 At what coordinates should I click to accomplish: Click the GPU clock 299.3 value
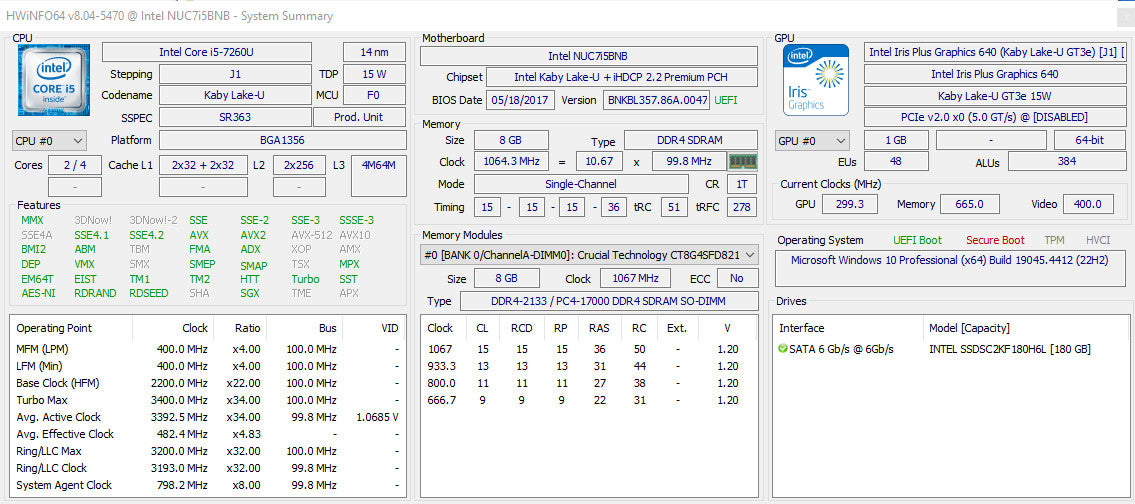[x=851, y=204]
